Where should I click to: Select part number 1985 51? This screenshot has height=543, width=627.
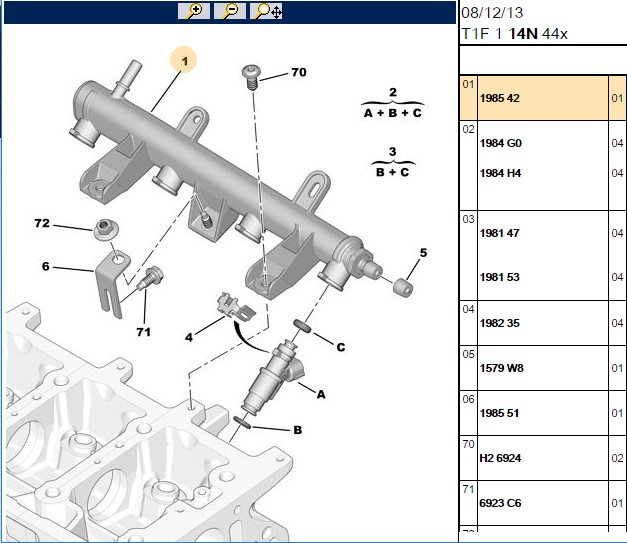click(x=499, y=413)
